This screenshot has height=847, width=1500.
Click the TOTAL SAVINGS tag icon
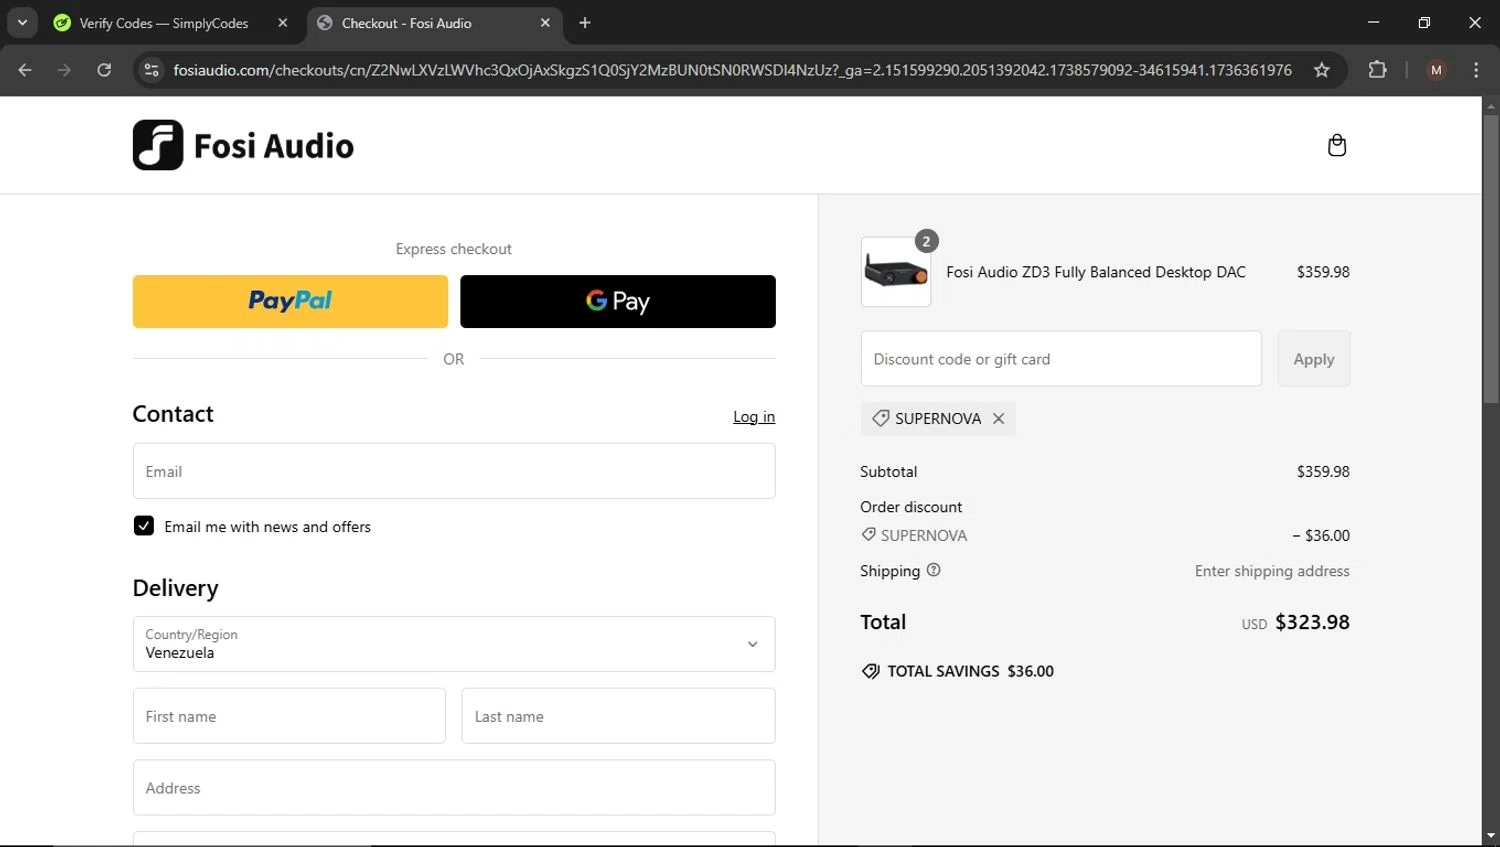click(x=870, y=671)
